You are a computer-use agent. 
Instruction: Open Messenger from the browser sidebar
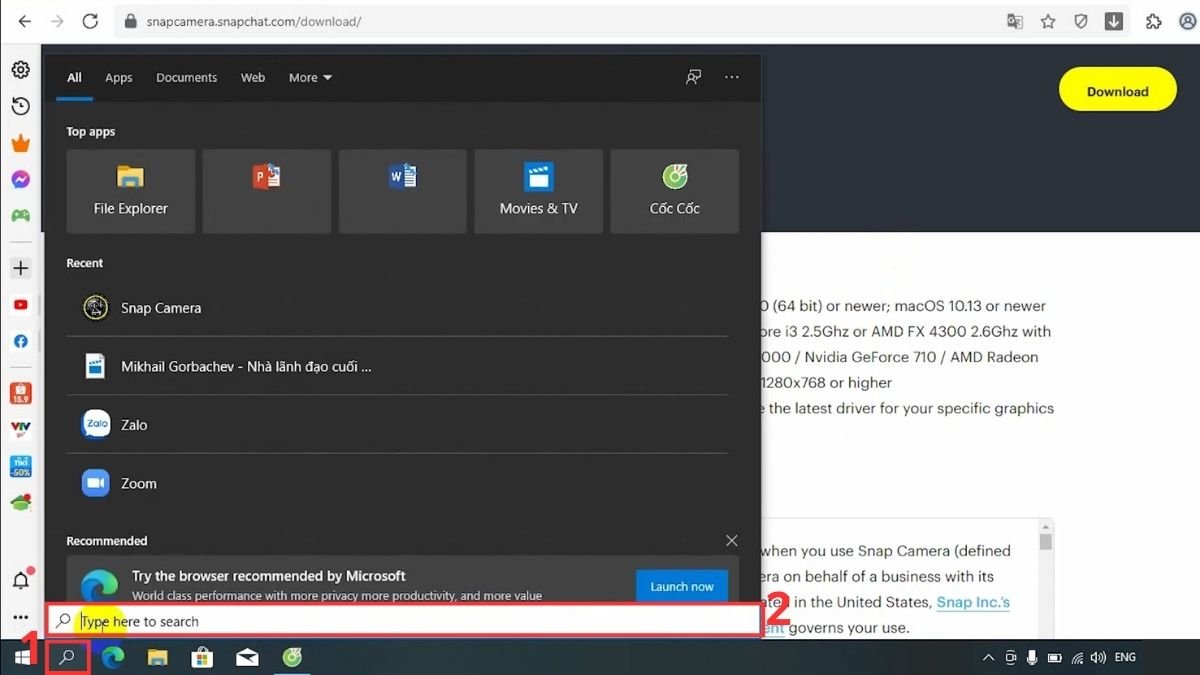[20, 180]
